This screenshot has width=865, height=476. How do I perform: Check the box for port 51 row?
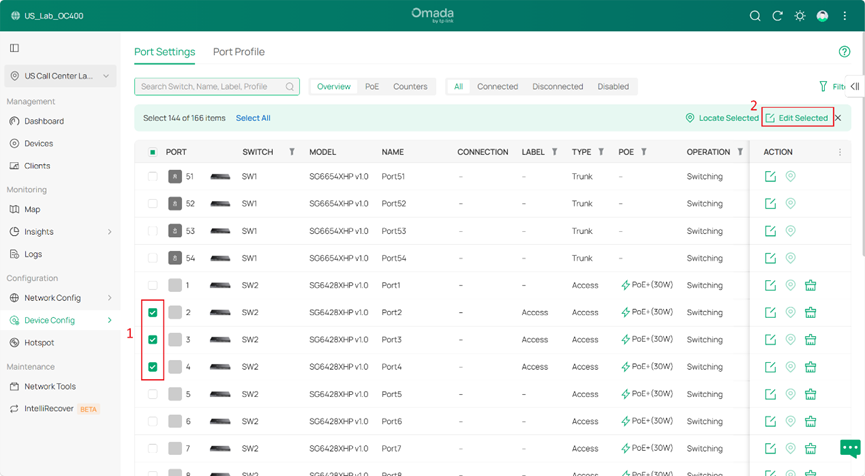coord(153,177)
